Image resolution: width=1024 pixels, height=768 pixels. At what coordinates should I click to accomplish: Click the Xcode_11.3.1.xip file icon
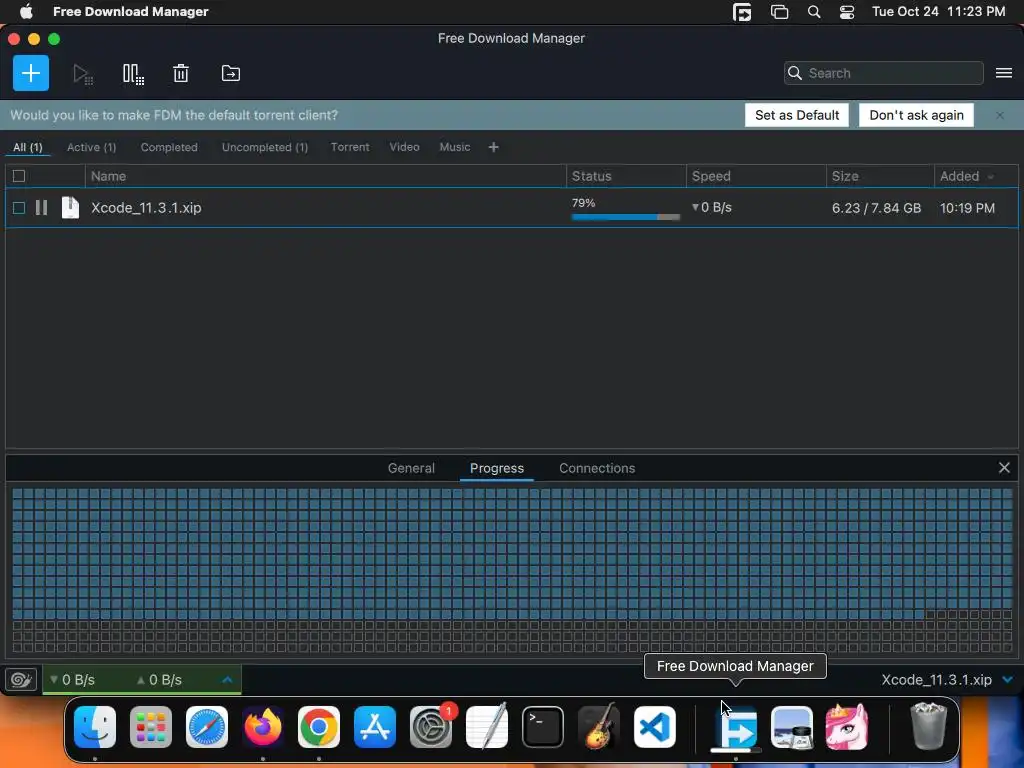70,208
